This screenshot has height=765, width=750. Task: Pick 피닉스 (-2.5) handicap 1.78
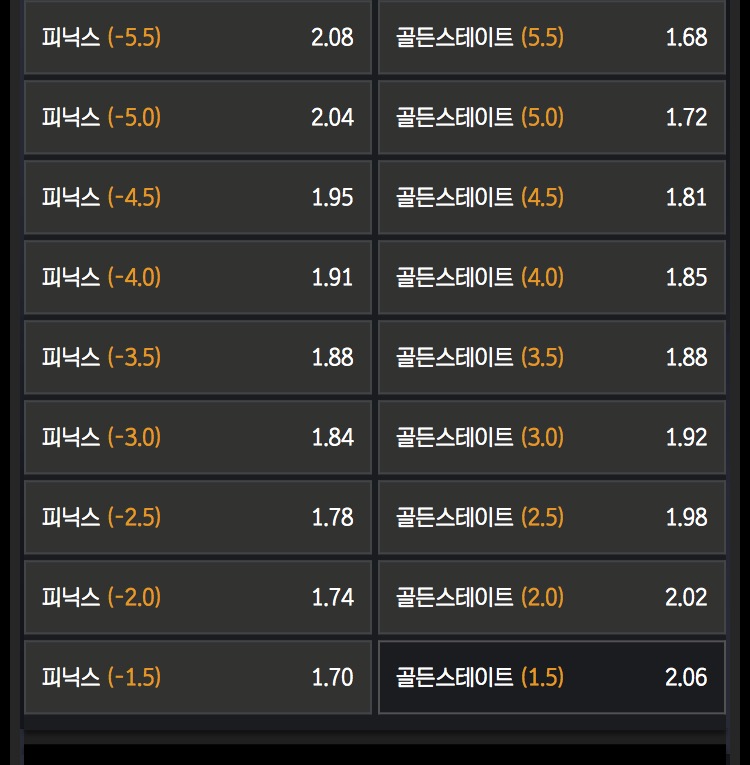click(197, 517)
